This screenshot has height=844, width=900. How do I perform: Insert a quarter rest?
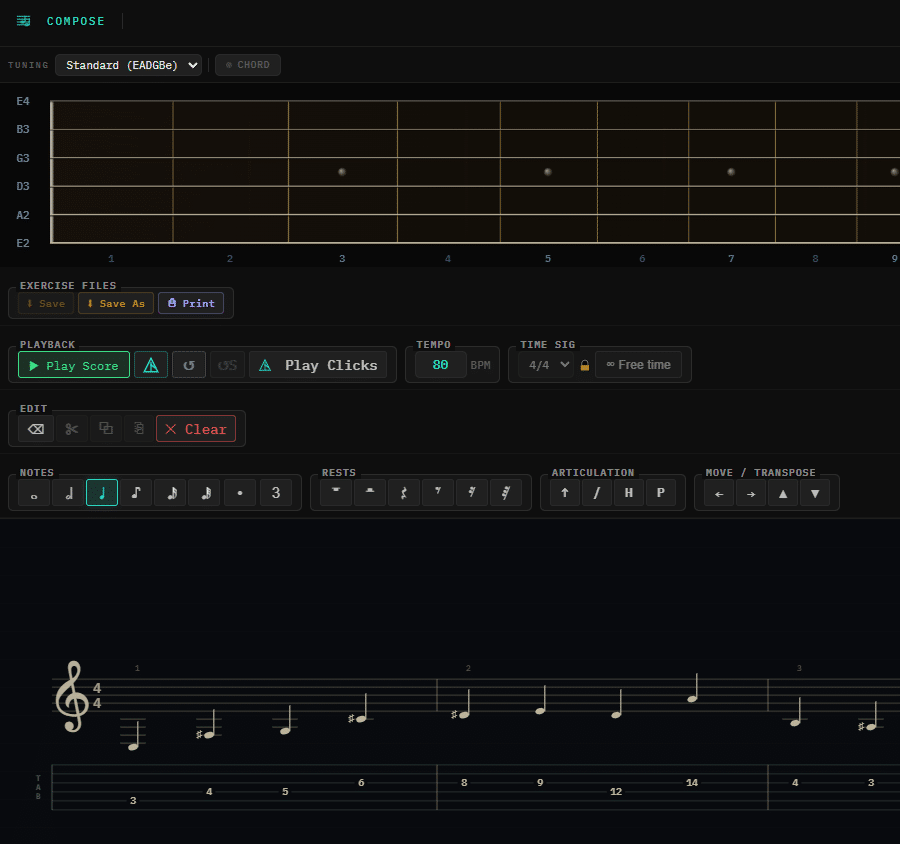pos(404,493)
